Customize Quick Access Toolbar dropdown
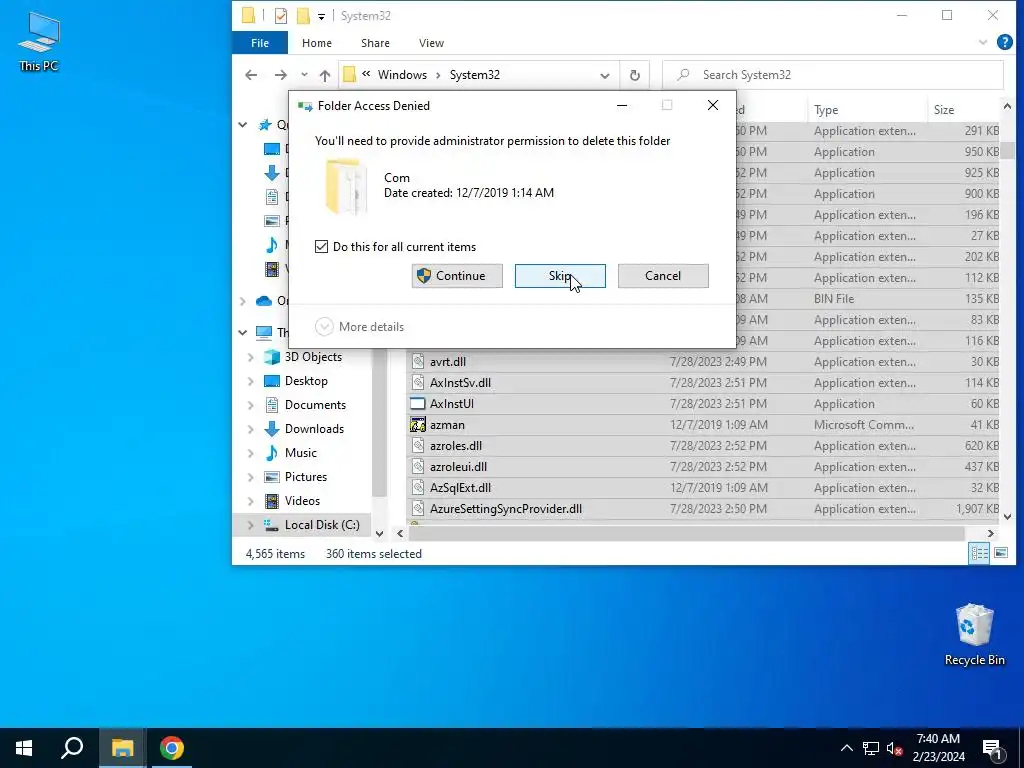1024x768 pixels. pyautogui.click(x=321, y=16)
